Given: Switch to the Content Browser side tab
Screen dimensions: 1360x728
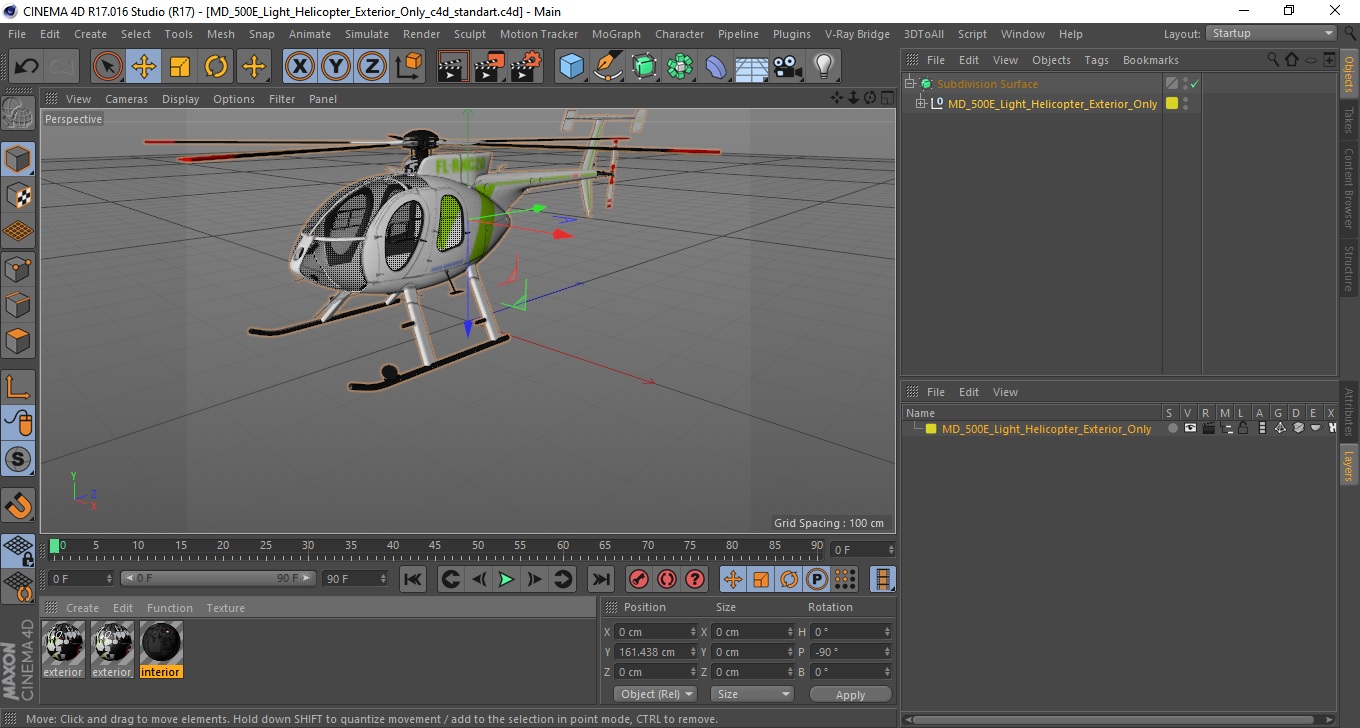Looking at the screenshot, I should [x=1349, y=188].
